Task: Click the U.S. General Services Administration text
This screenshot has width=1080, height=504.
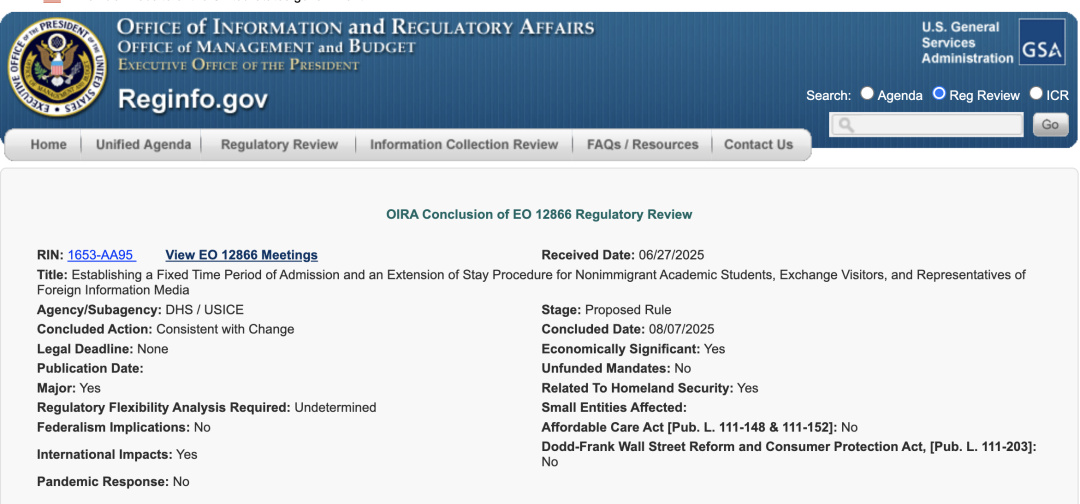Action: coord(967,43)
